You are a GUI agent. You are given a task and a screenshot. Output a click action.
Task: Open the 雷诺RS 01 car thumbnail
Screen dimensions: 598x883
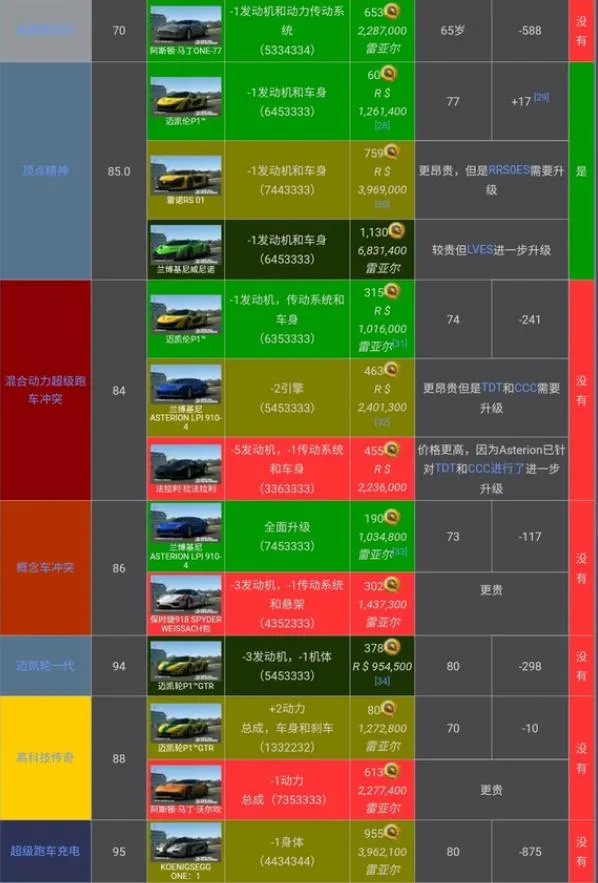point(186,175)
